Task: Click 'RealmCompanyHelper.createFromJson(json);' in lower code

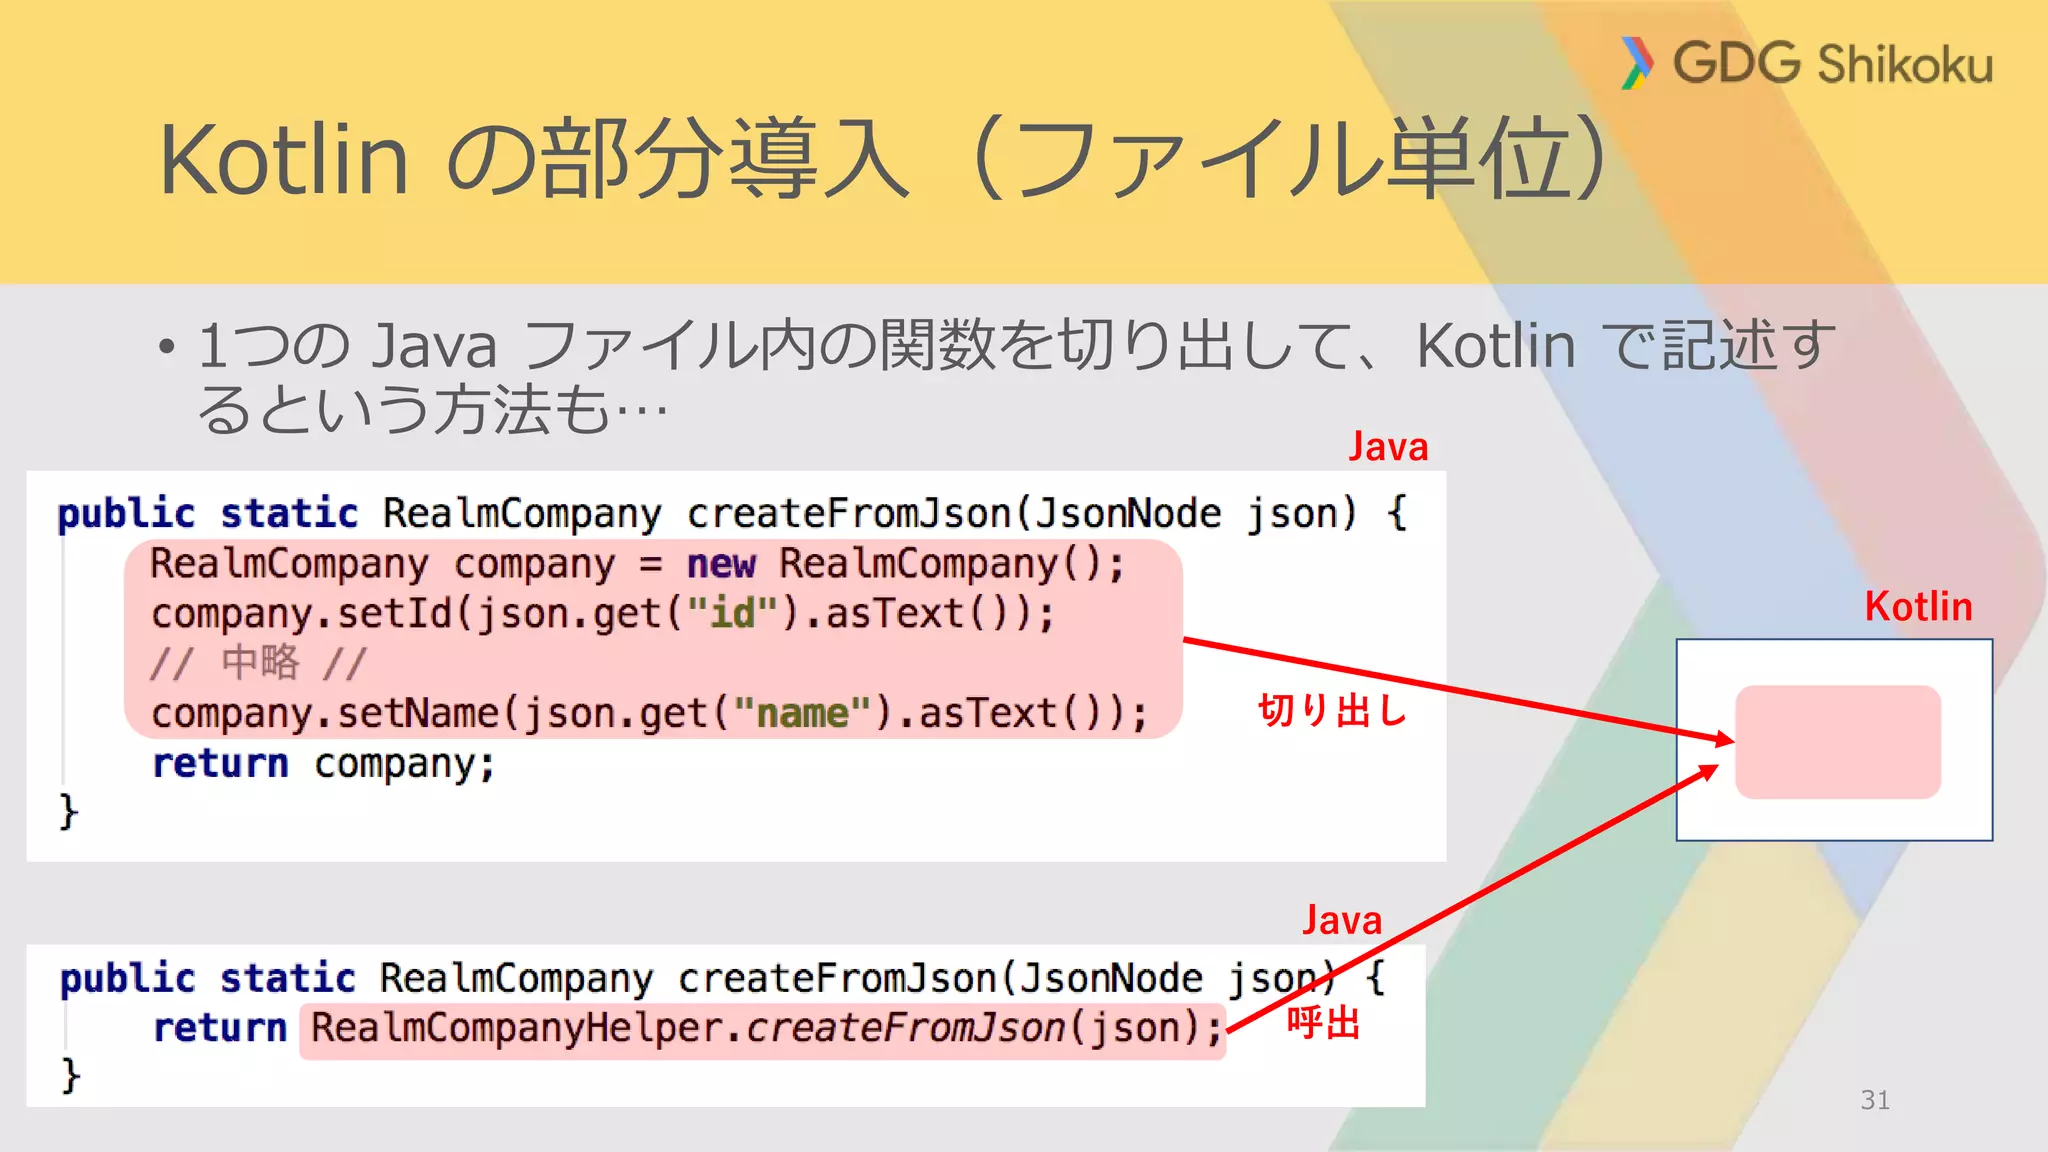Action: coord(766,1028)
